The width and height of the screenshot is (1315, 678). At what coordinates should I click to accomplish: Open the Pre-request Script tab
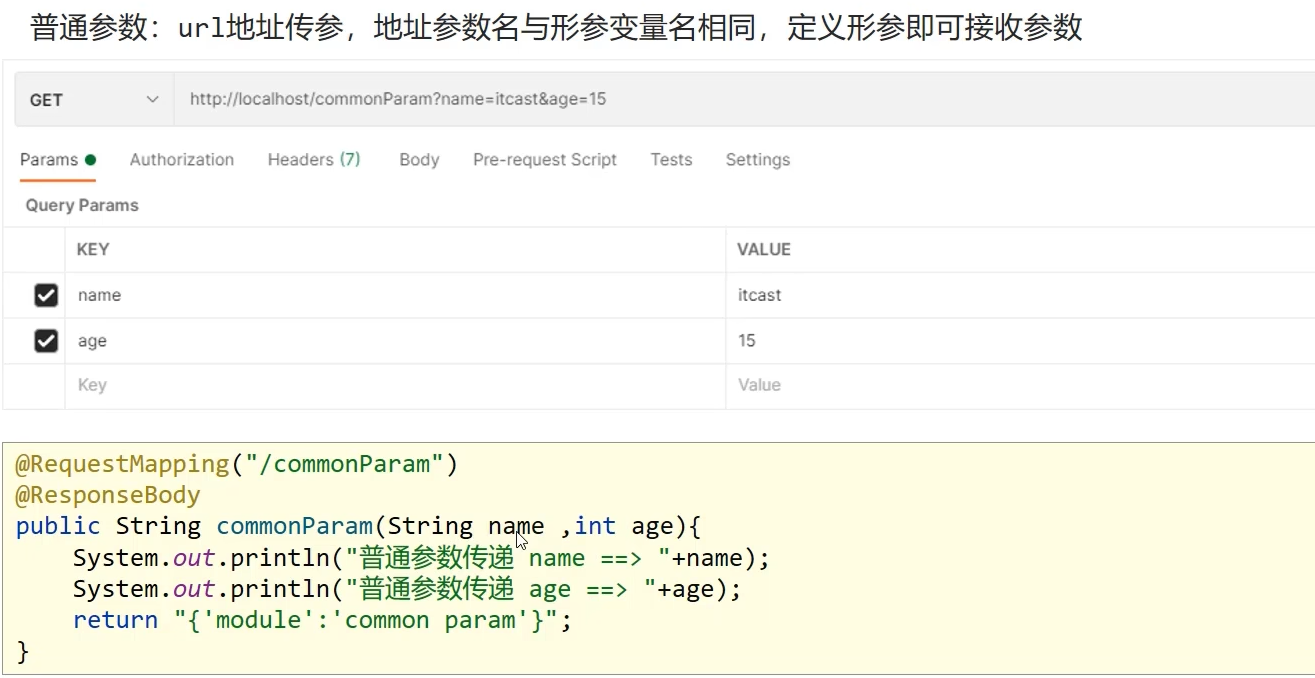point(545,160)
